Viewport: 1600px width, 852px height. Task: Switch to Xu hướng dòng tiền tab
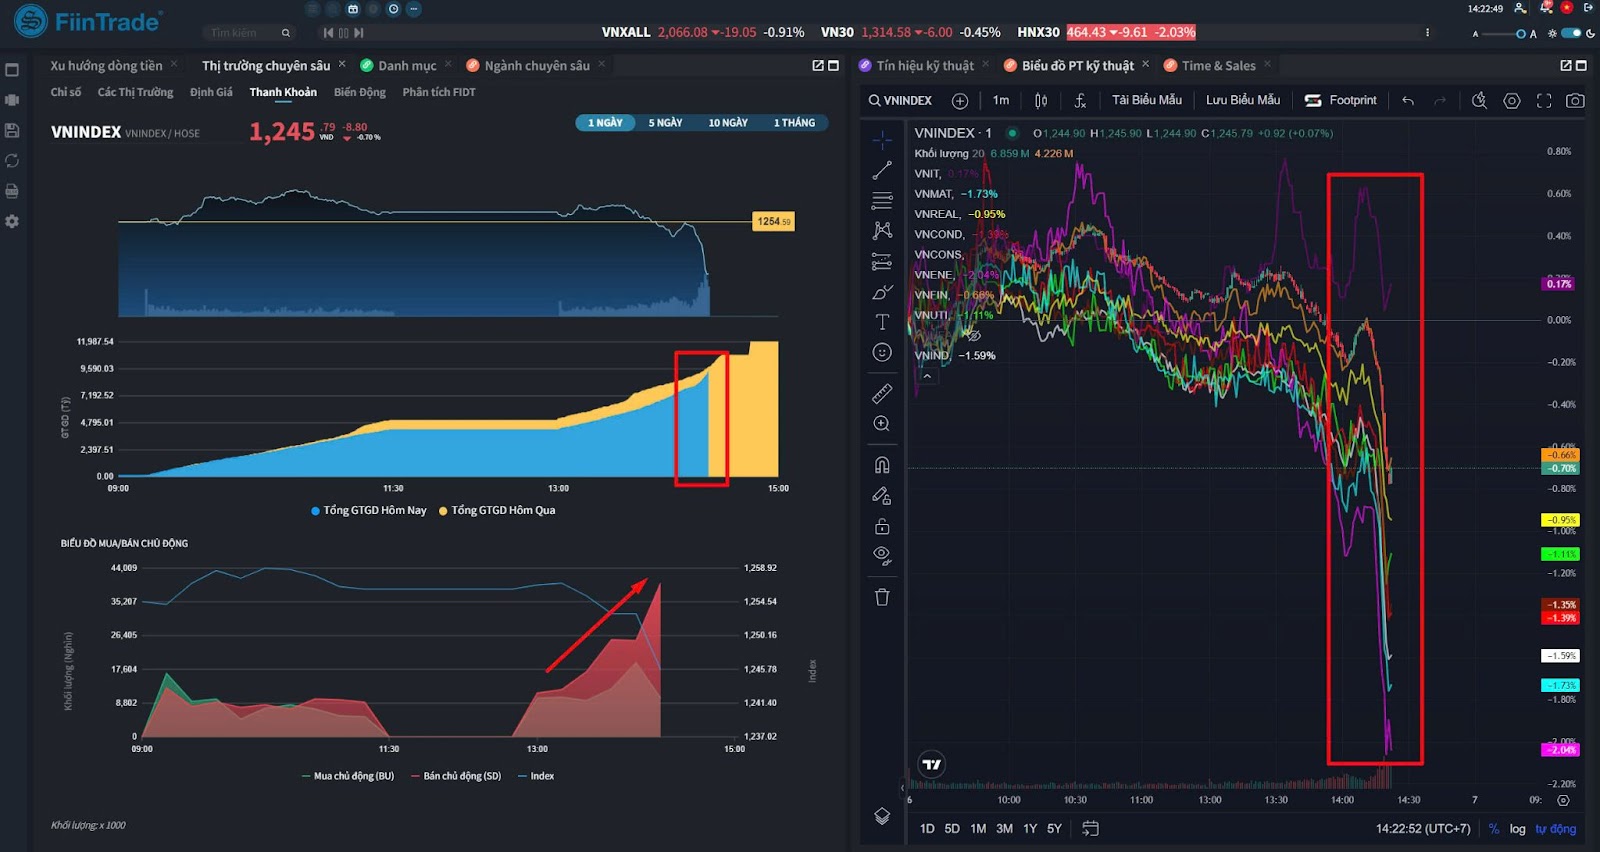click(x=106, y=65)
